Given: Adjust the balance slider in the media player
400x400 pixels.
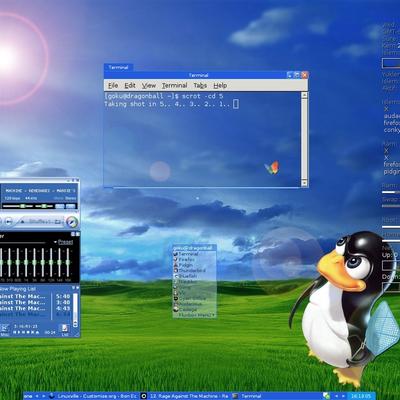Looking at the screenshot, I should pos(44,206).
